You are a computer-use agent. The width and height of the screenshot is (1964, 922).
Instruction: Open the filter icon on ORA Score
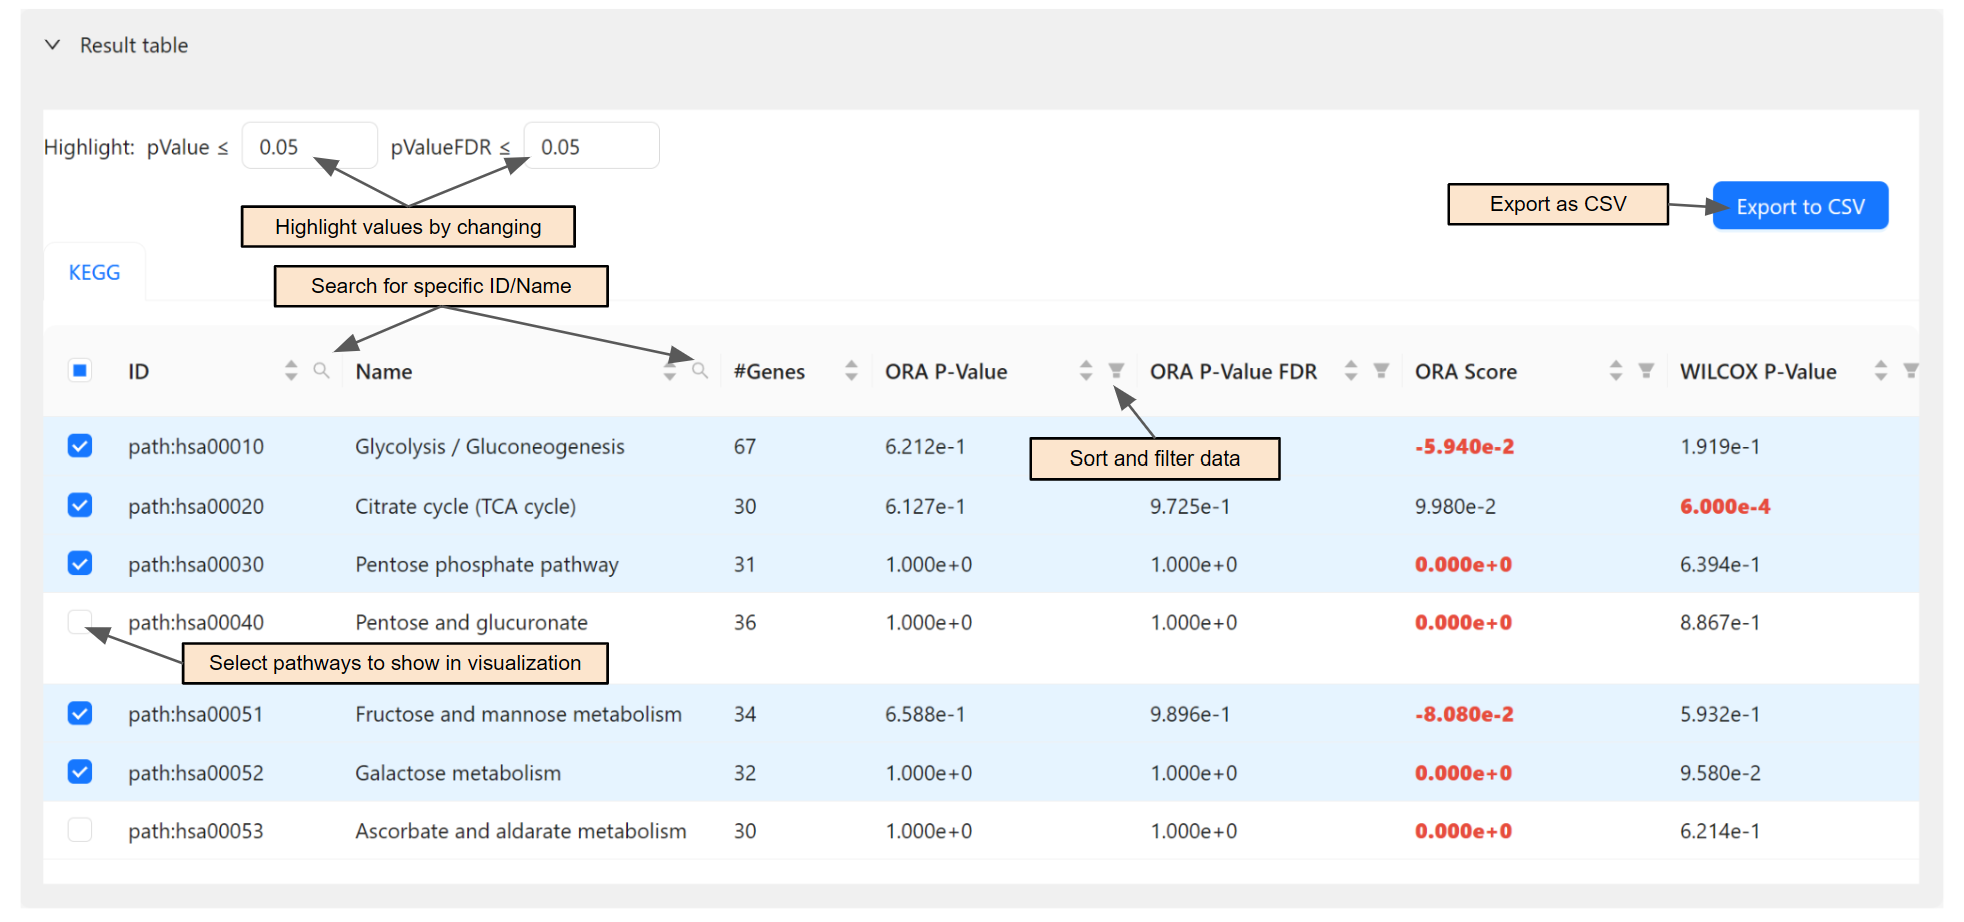(1645, 370)
